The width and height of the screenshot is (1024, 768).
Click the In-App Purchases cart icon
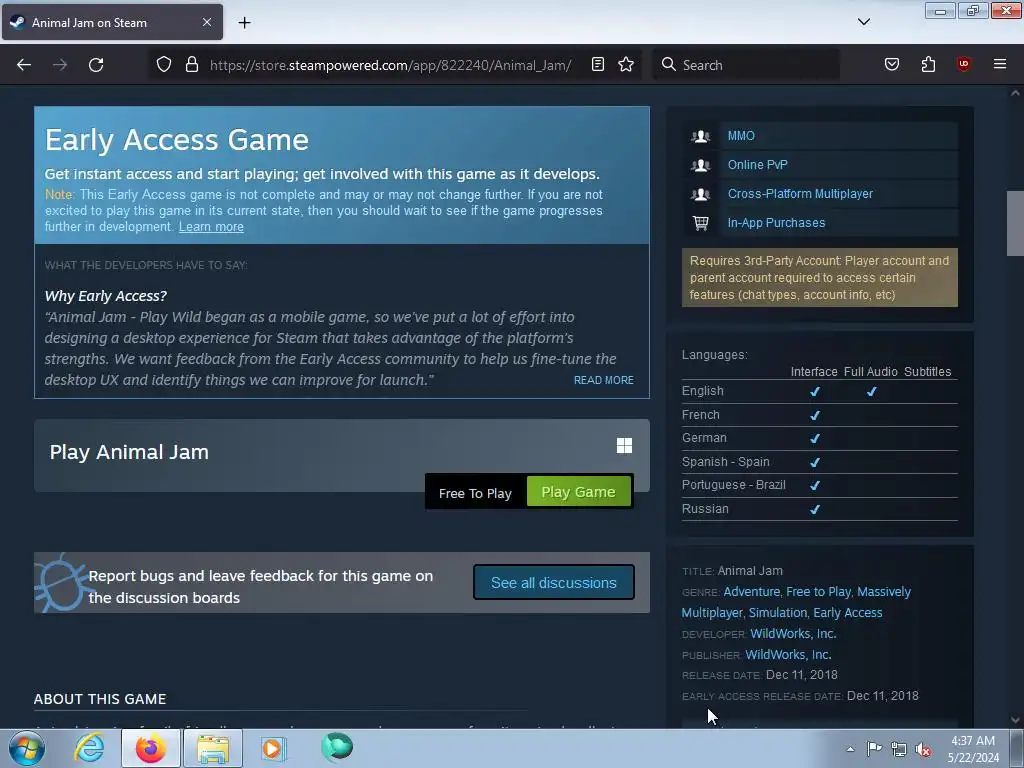pyautogui.click(x=701, y=223)
